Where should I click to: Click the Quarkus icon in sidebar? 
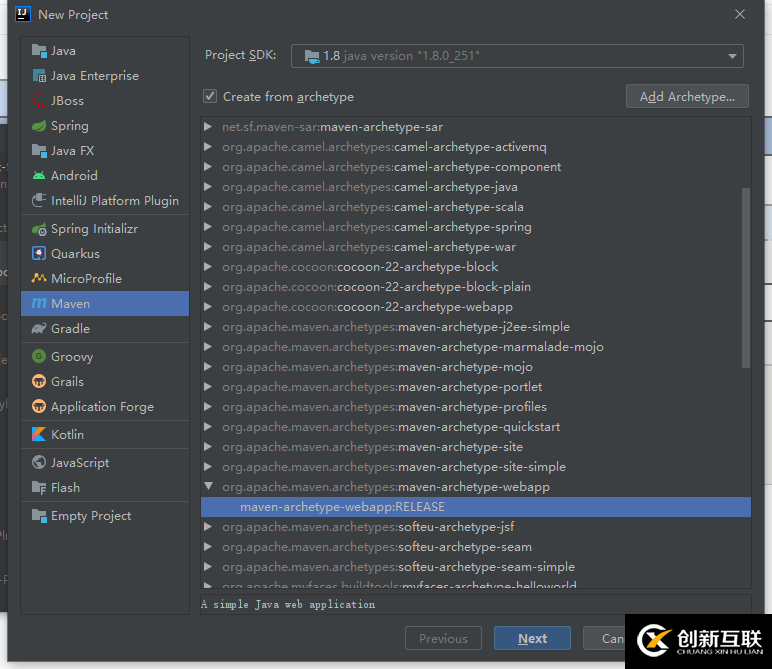pos(39,254)
